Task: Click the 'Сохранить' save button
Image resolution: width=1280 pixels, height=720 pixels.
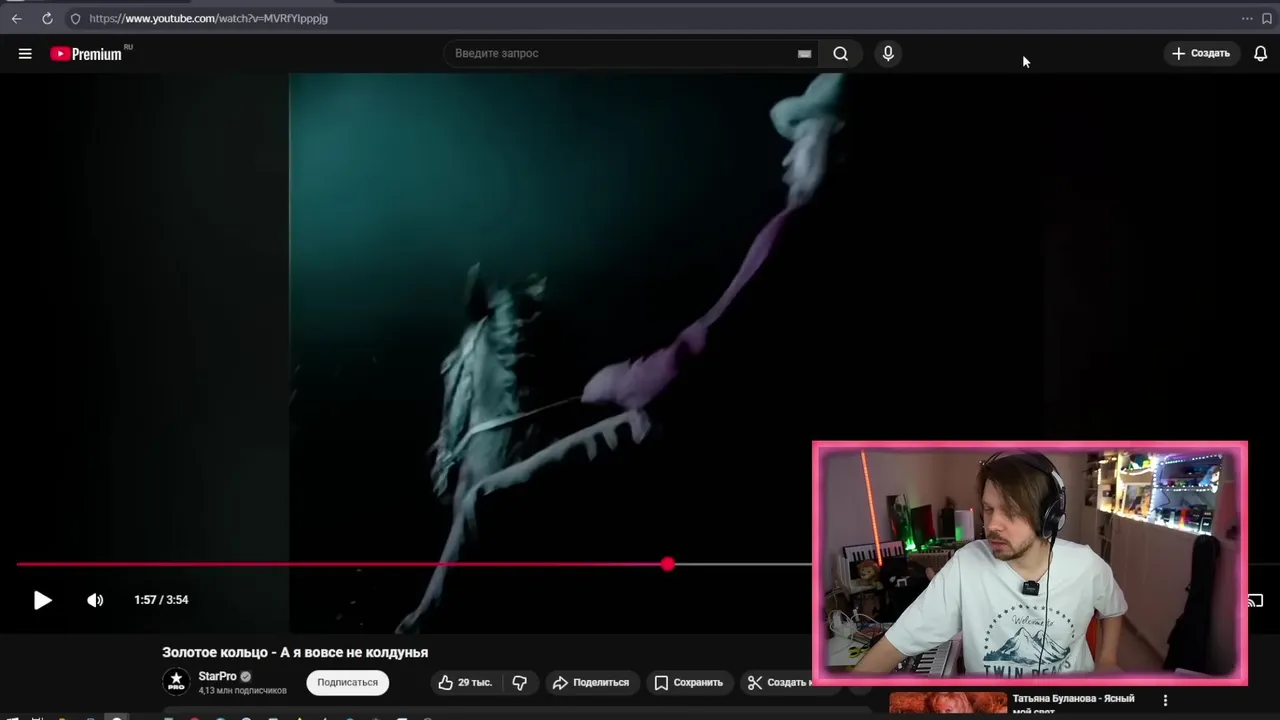Action: (688, 682)
